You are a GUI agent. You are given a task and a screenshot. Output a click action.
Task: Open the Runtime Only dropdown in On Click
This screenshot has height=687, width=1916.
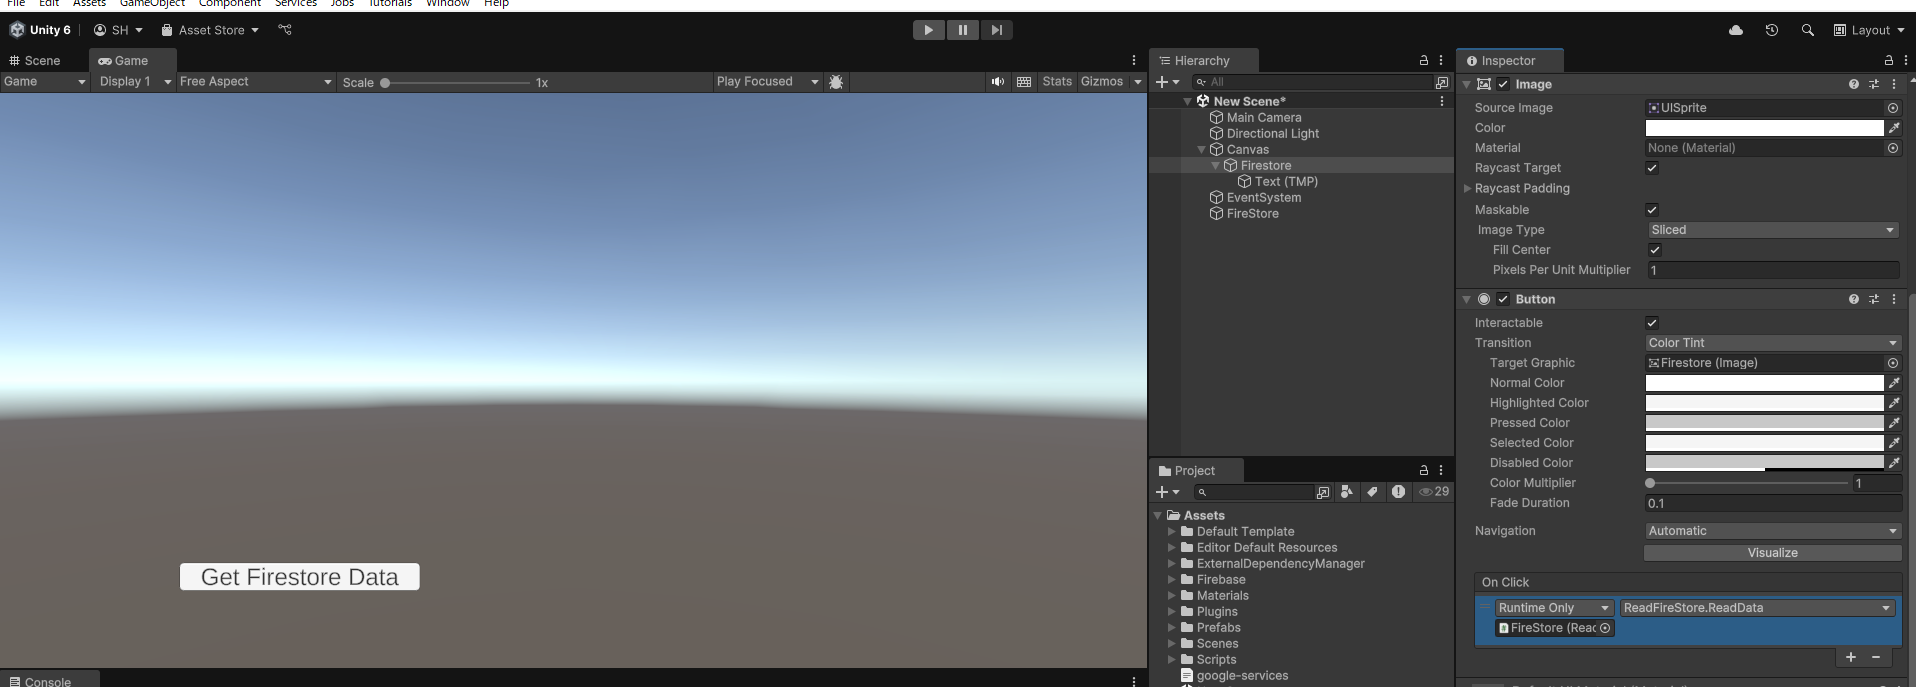point(1555,608)
